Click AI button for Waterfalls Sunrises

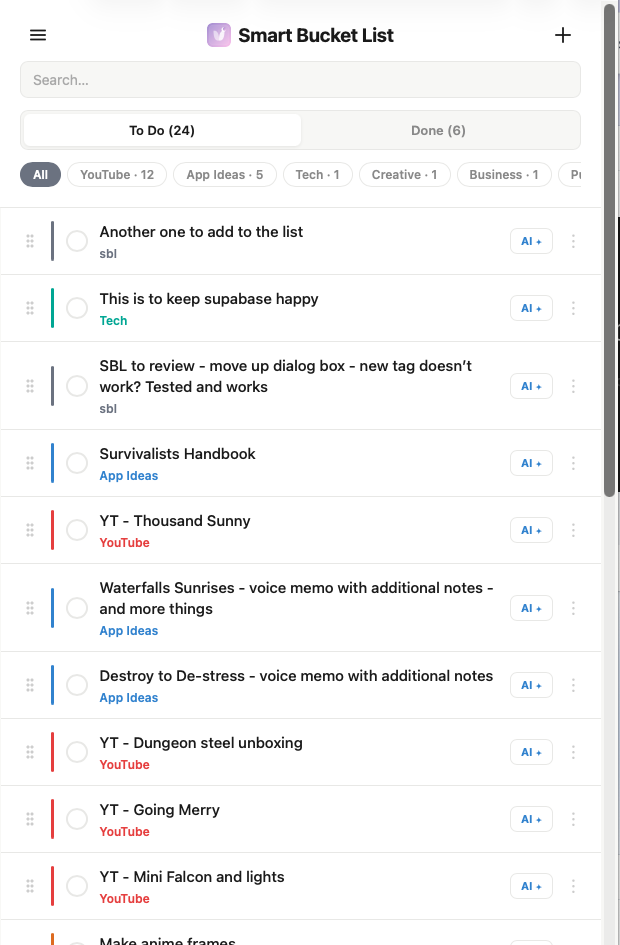(531, 608)
